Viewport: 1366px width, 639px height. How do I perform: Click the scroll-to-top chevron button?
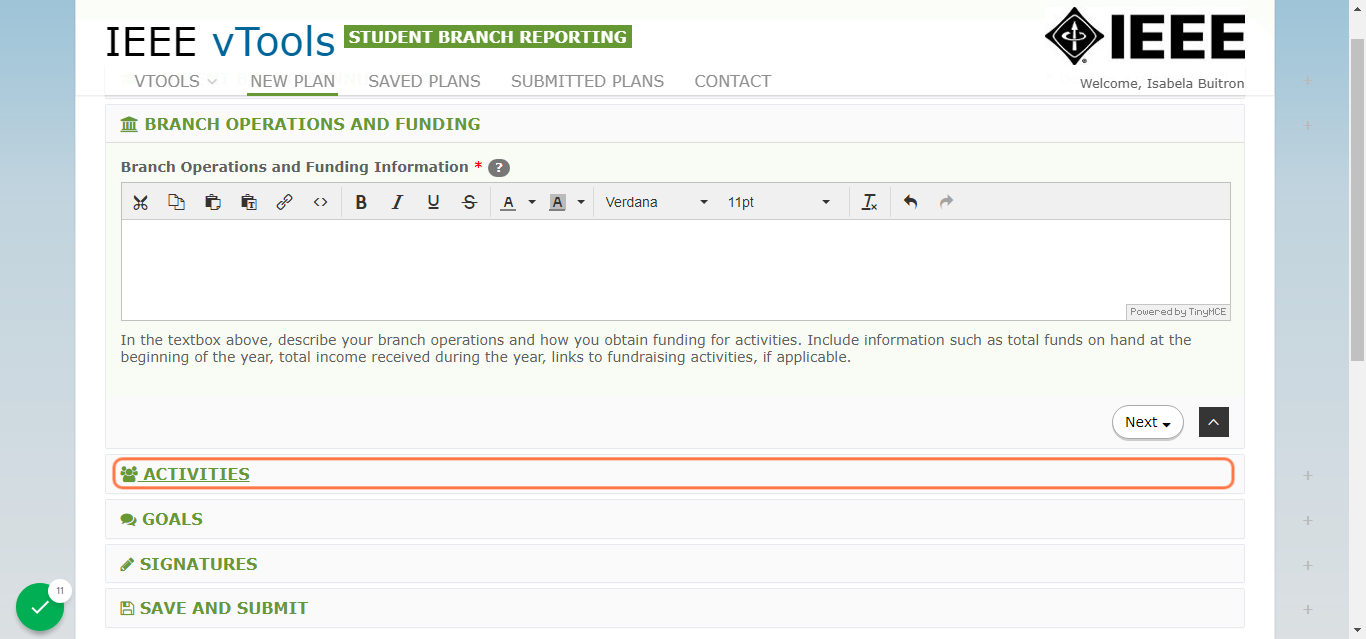click(1213, 422)
